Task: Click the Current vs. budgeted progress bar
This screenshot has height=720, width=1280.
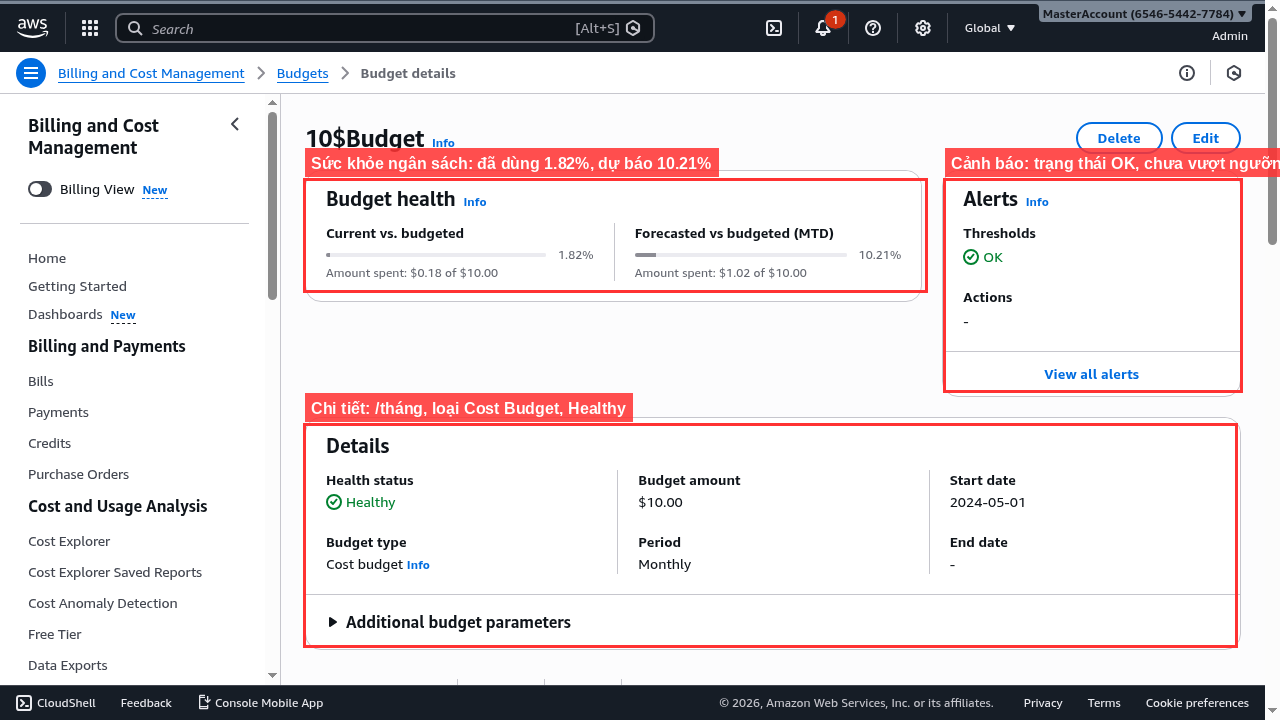Action: 435,255
